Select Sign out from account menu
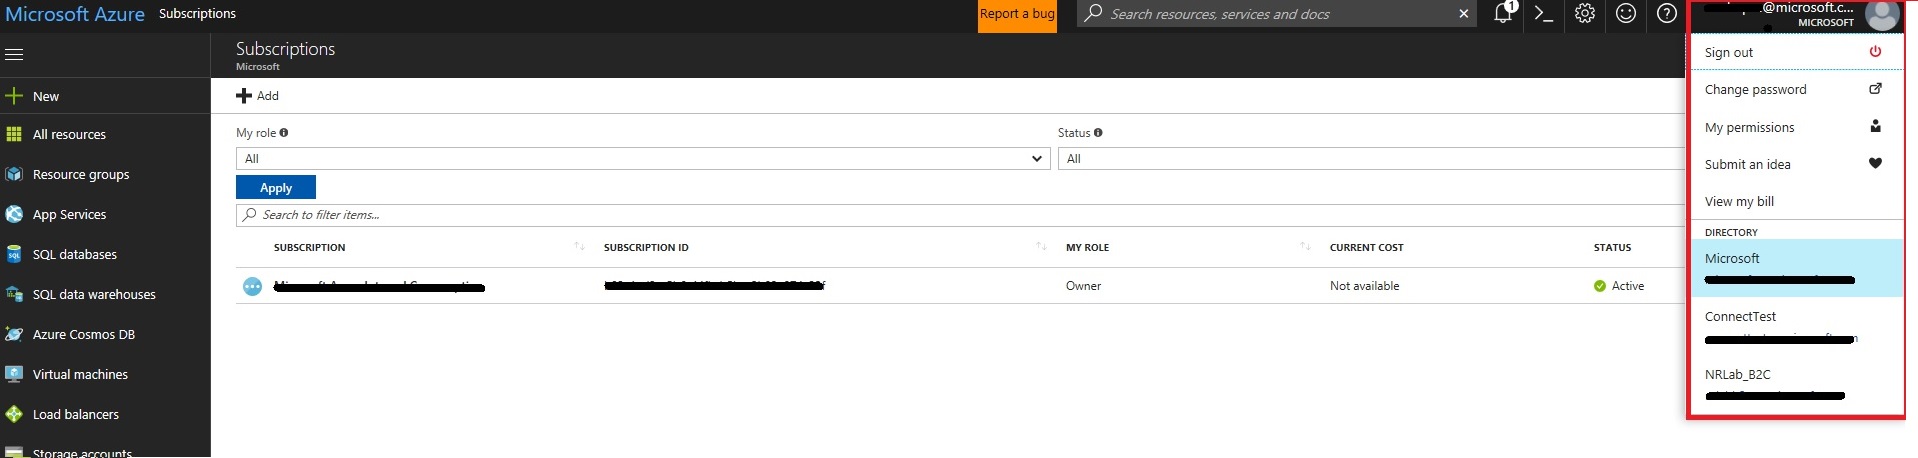1918x458 pixels. click(1796, 52)
